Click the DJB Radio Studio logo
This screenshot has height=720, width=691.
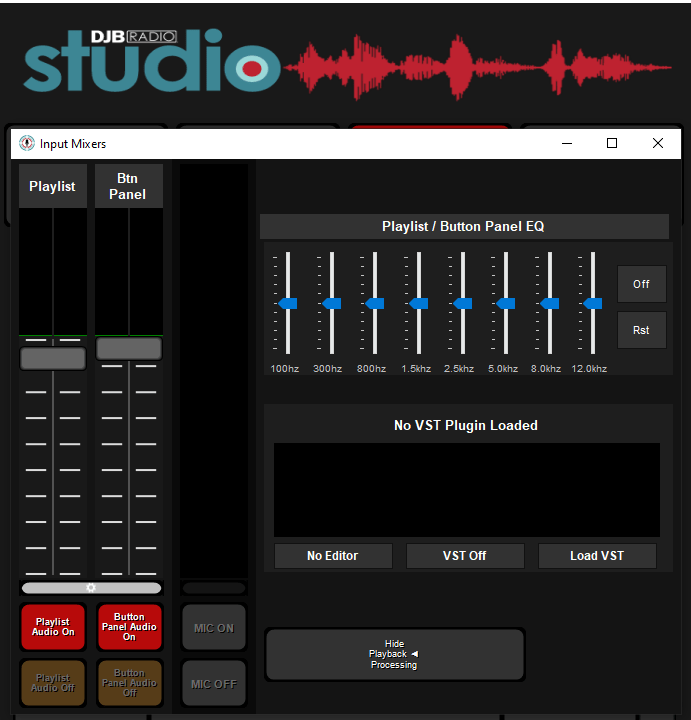152,60
